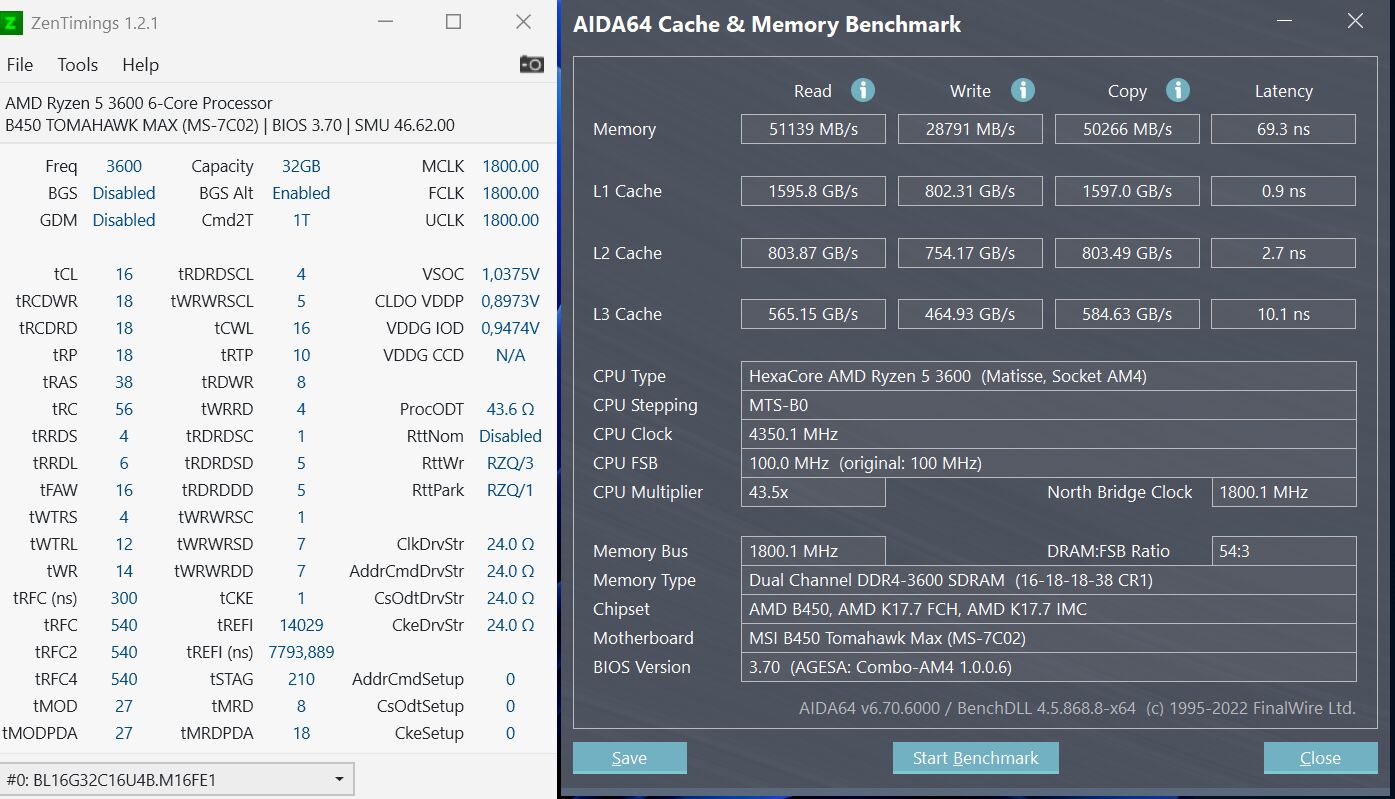Click the Memory Read value 51139 MB/s

pos(813,129)
